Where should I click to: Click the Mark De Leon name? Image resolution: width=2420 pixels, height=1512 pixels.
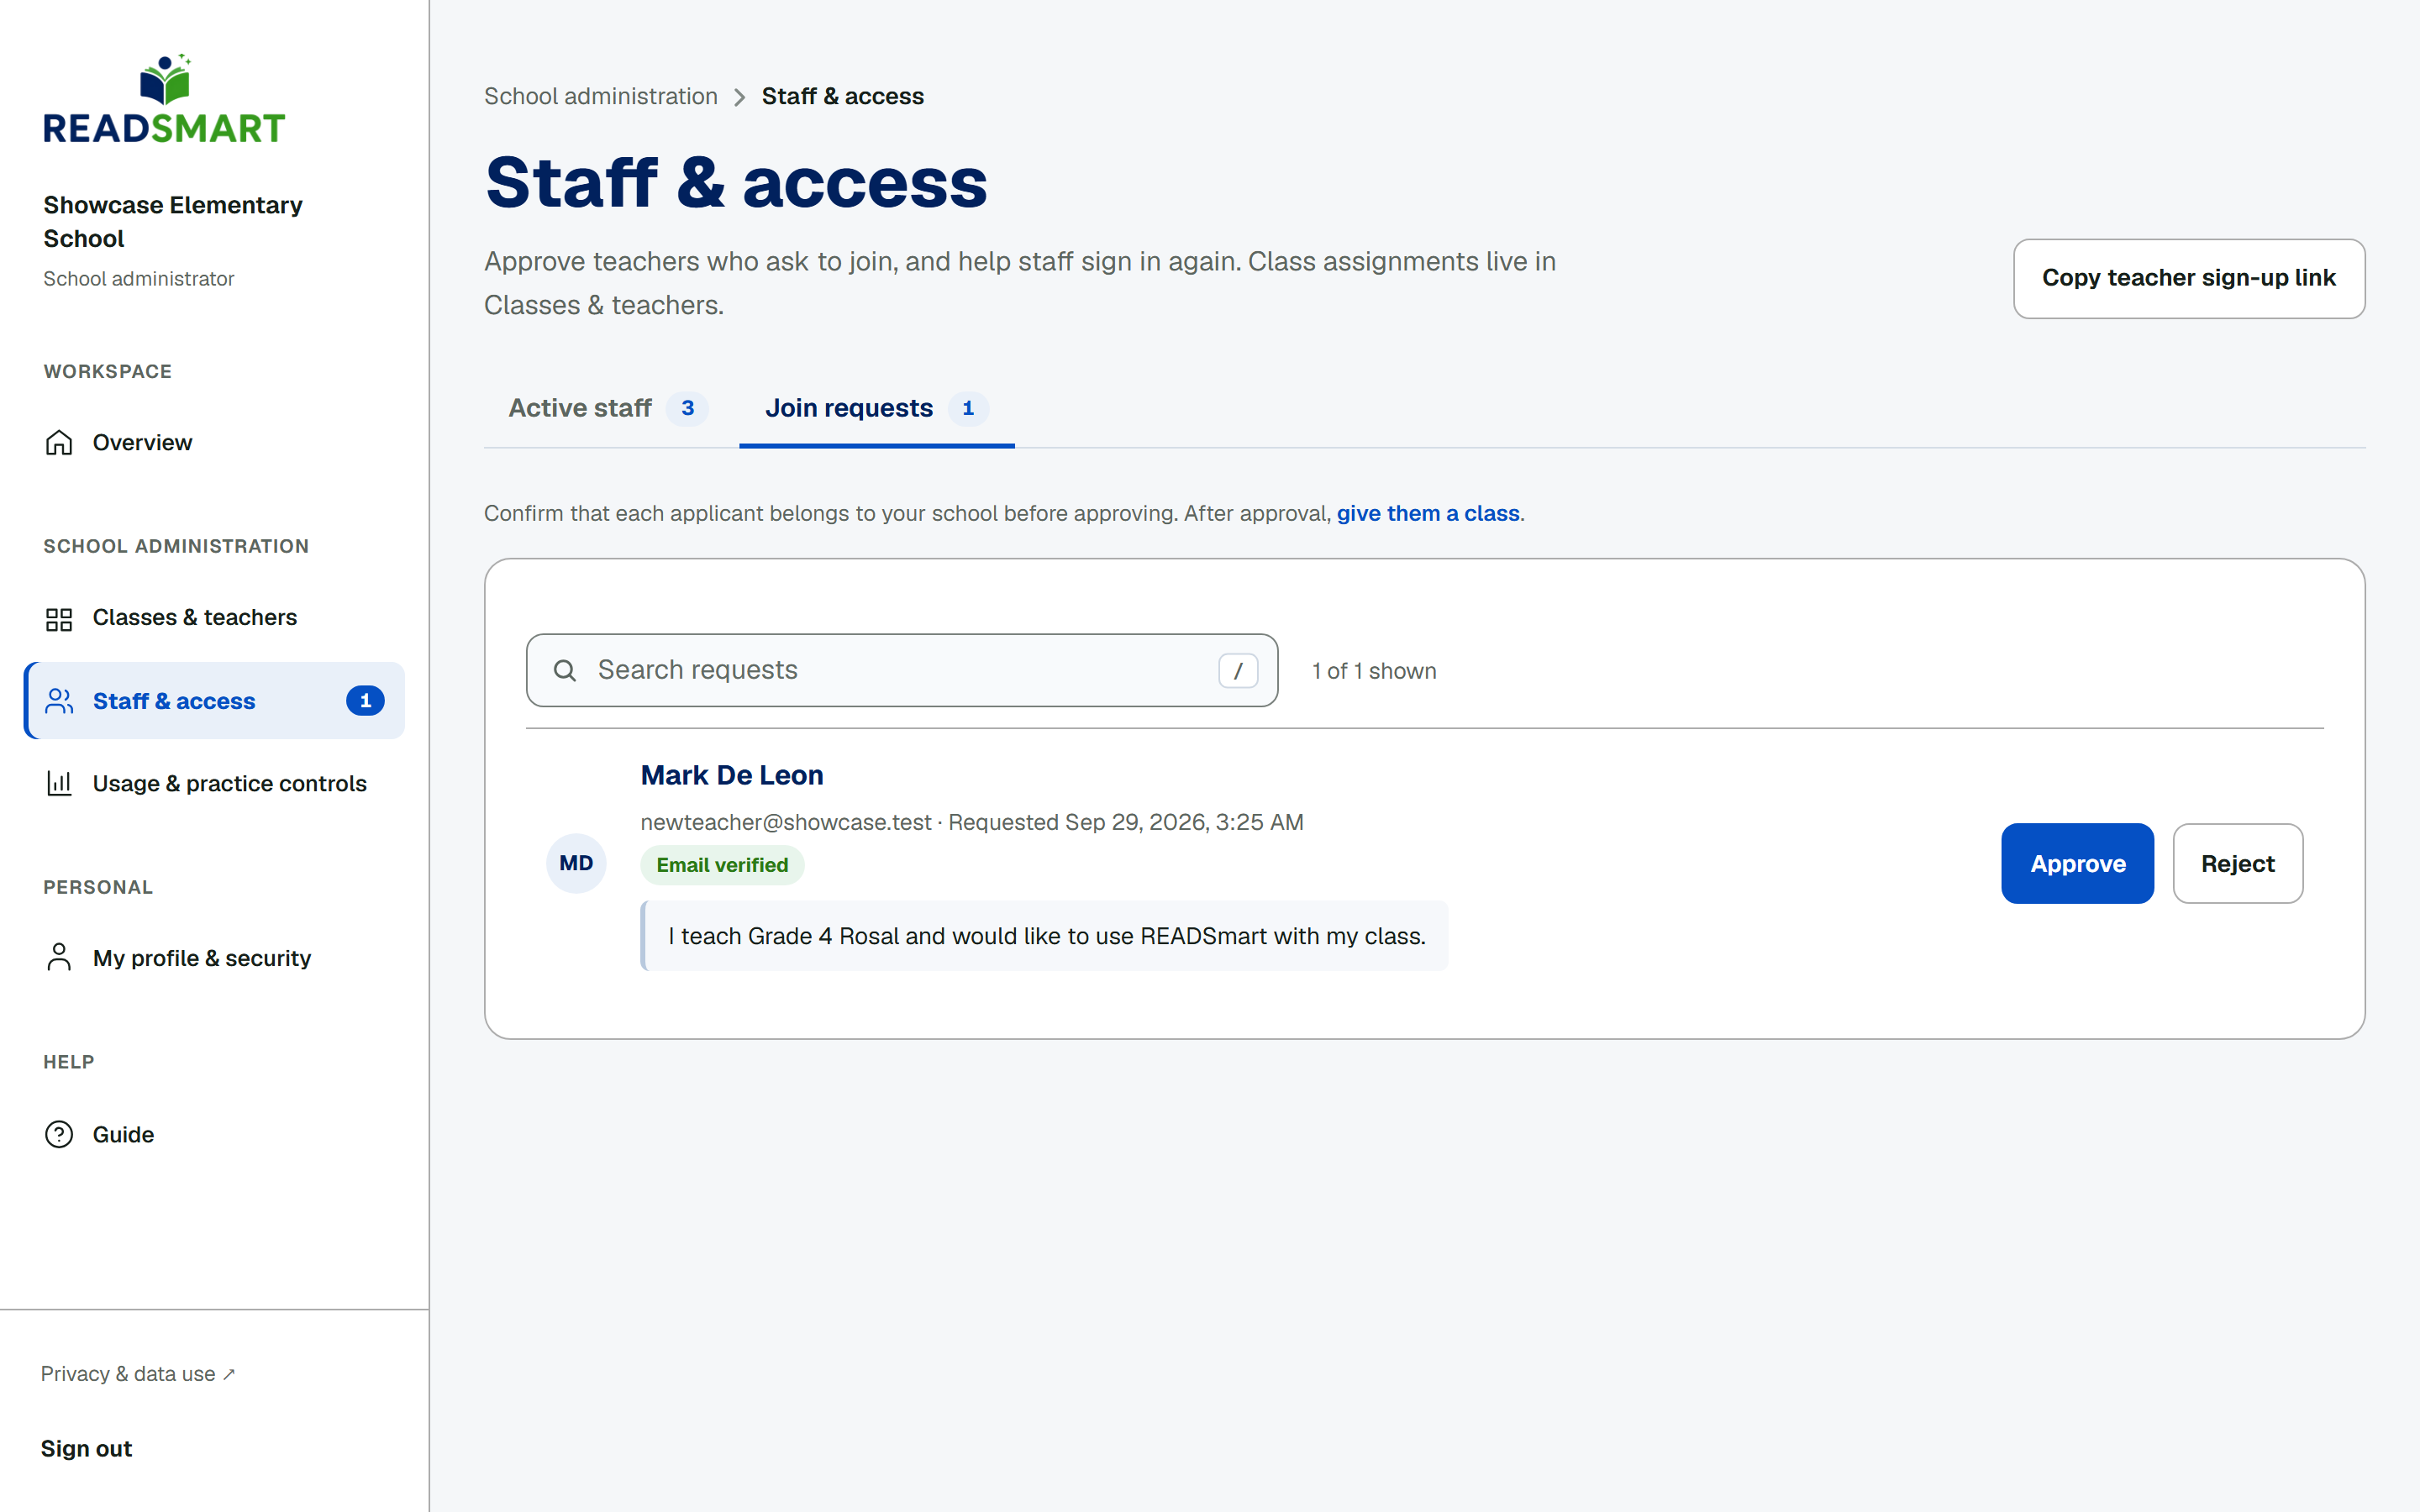pyautogui.click(x=732, y=775)
